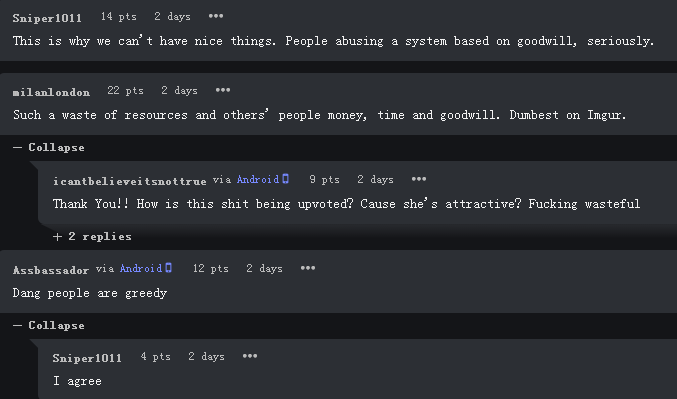
Task: Open Assbassador's user profile
Action: (51, 270)
